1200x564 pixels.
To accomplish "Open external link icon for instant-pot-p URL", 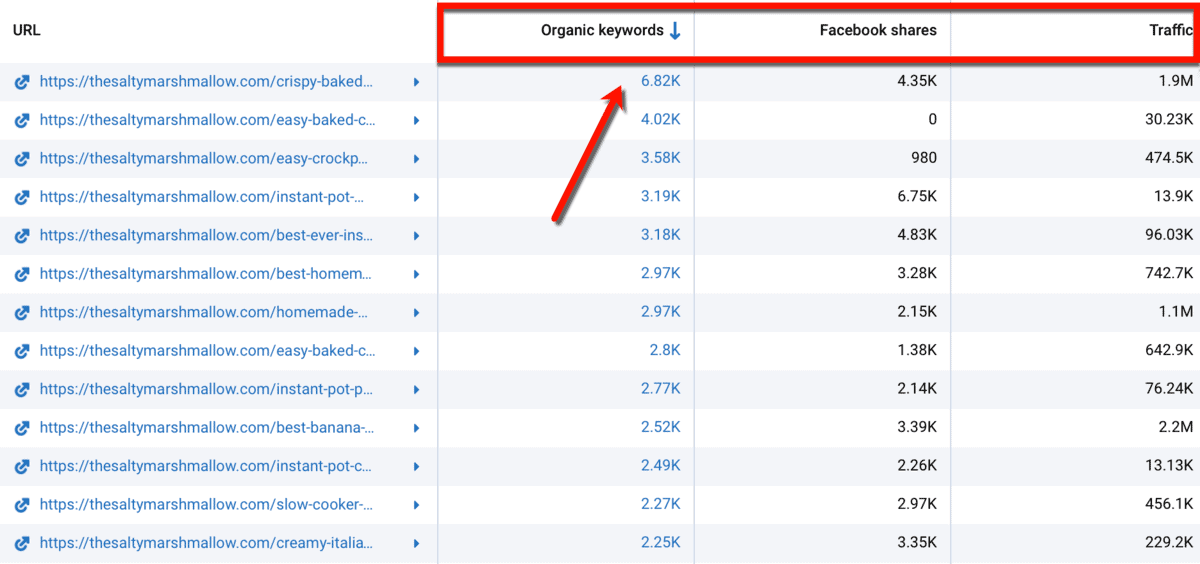I will 22,389.
